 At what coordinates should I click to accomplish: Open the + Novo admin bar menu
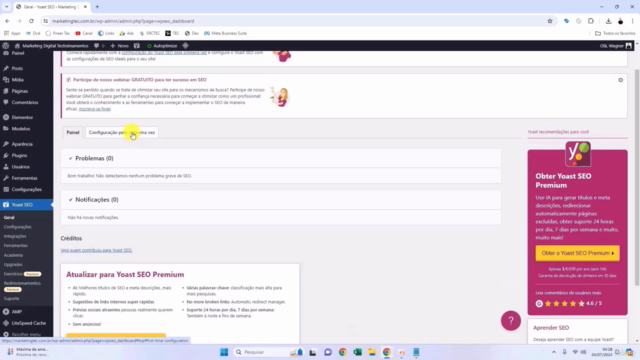pyautogui.click(x=120, y=46)
